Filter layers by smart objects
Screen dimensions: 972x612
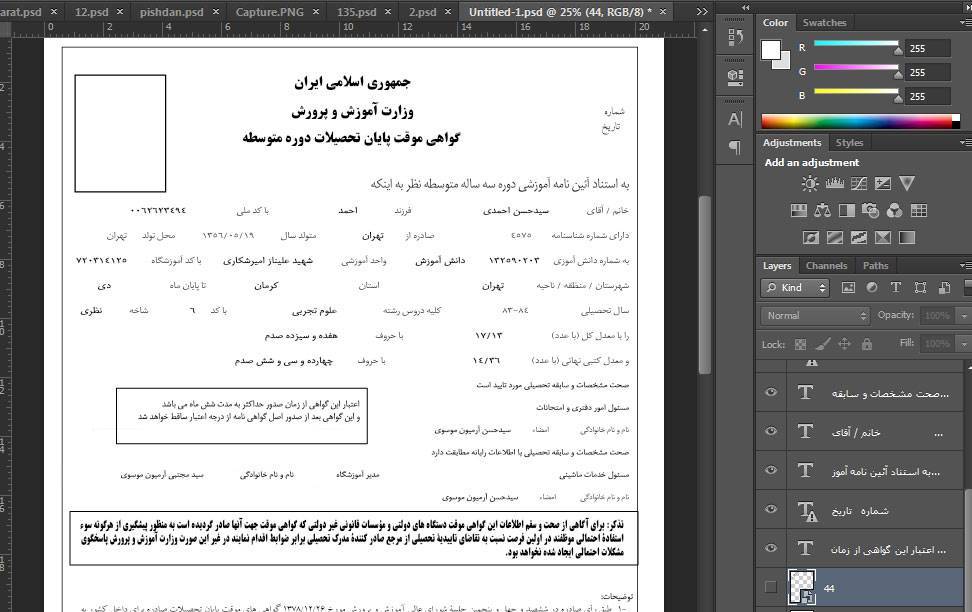tap(944, 288)
